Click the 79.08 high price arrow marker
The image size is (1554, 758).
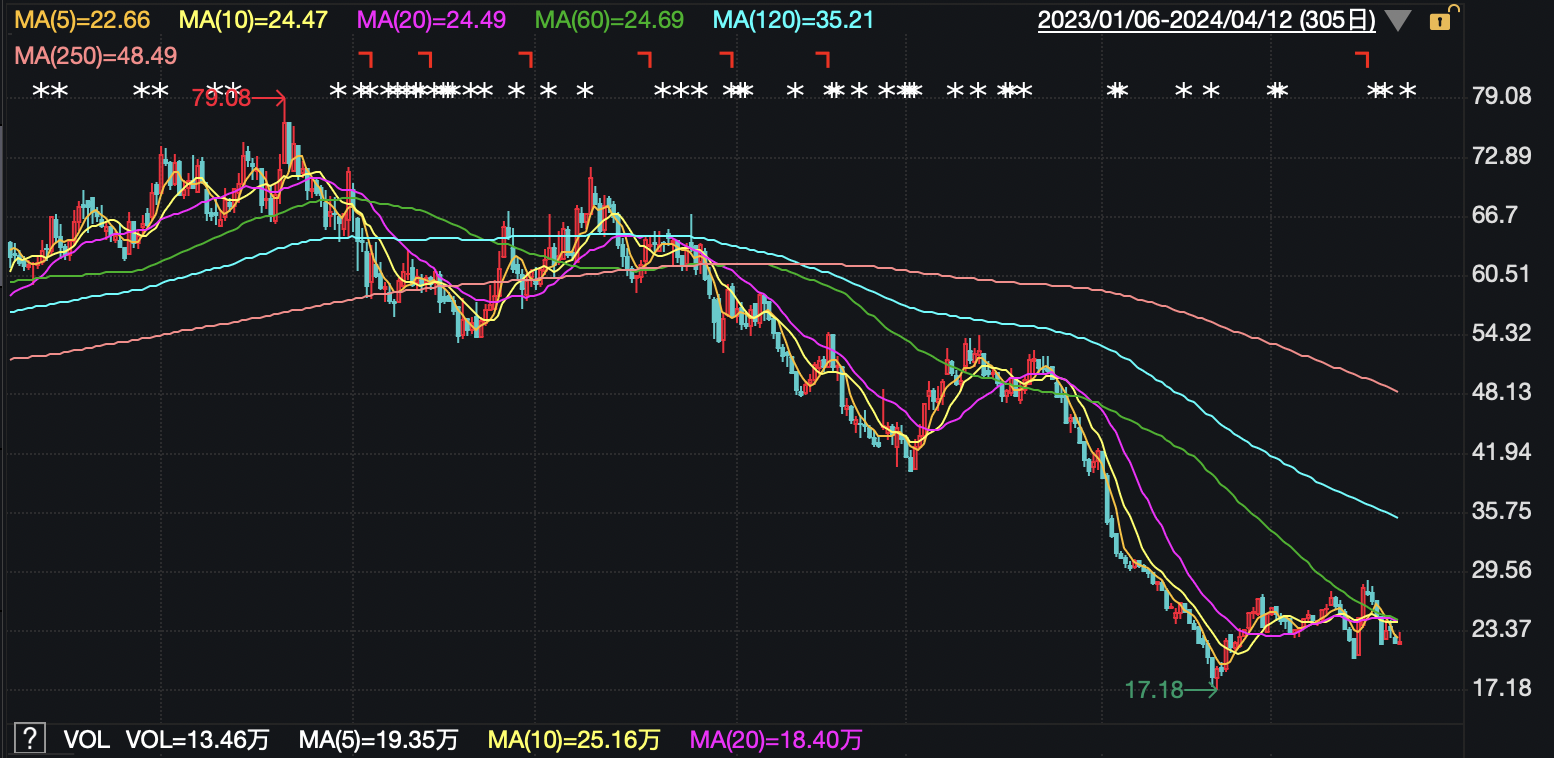coord(238,98)
